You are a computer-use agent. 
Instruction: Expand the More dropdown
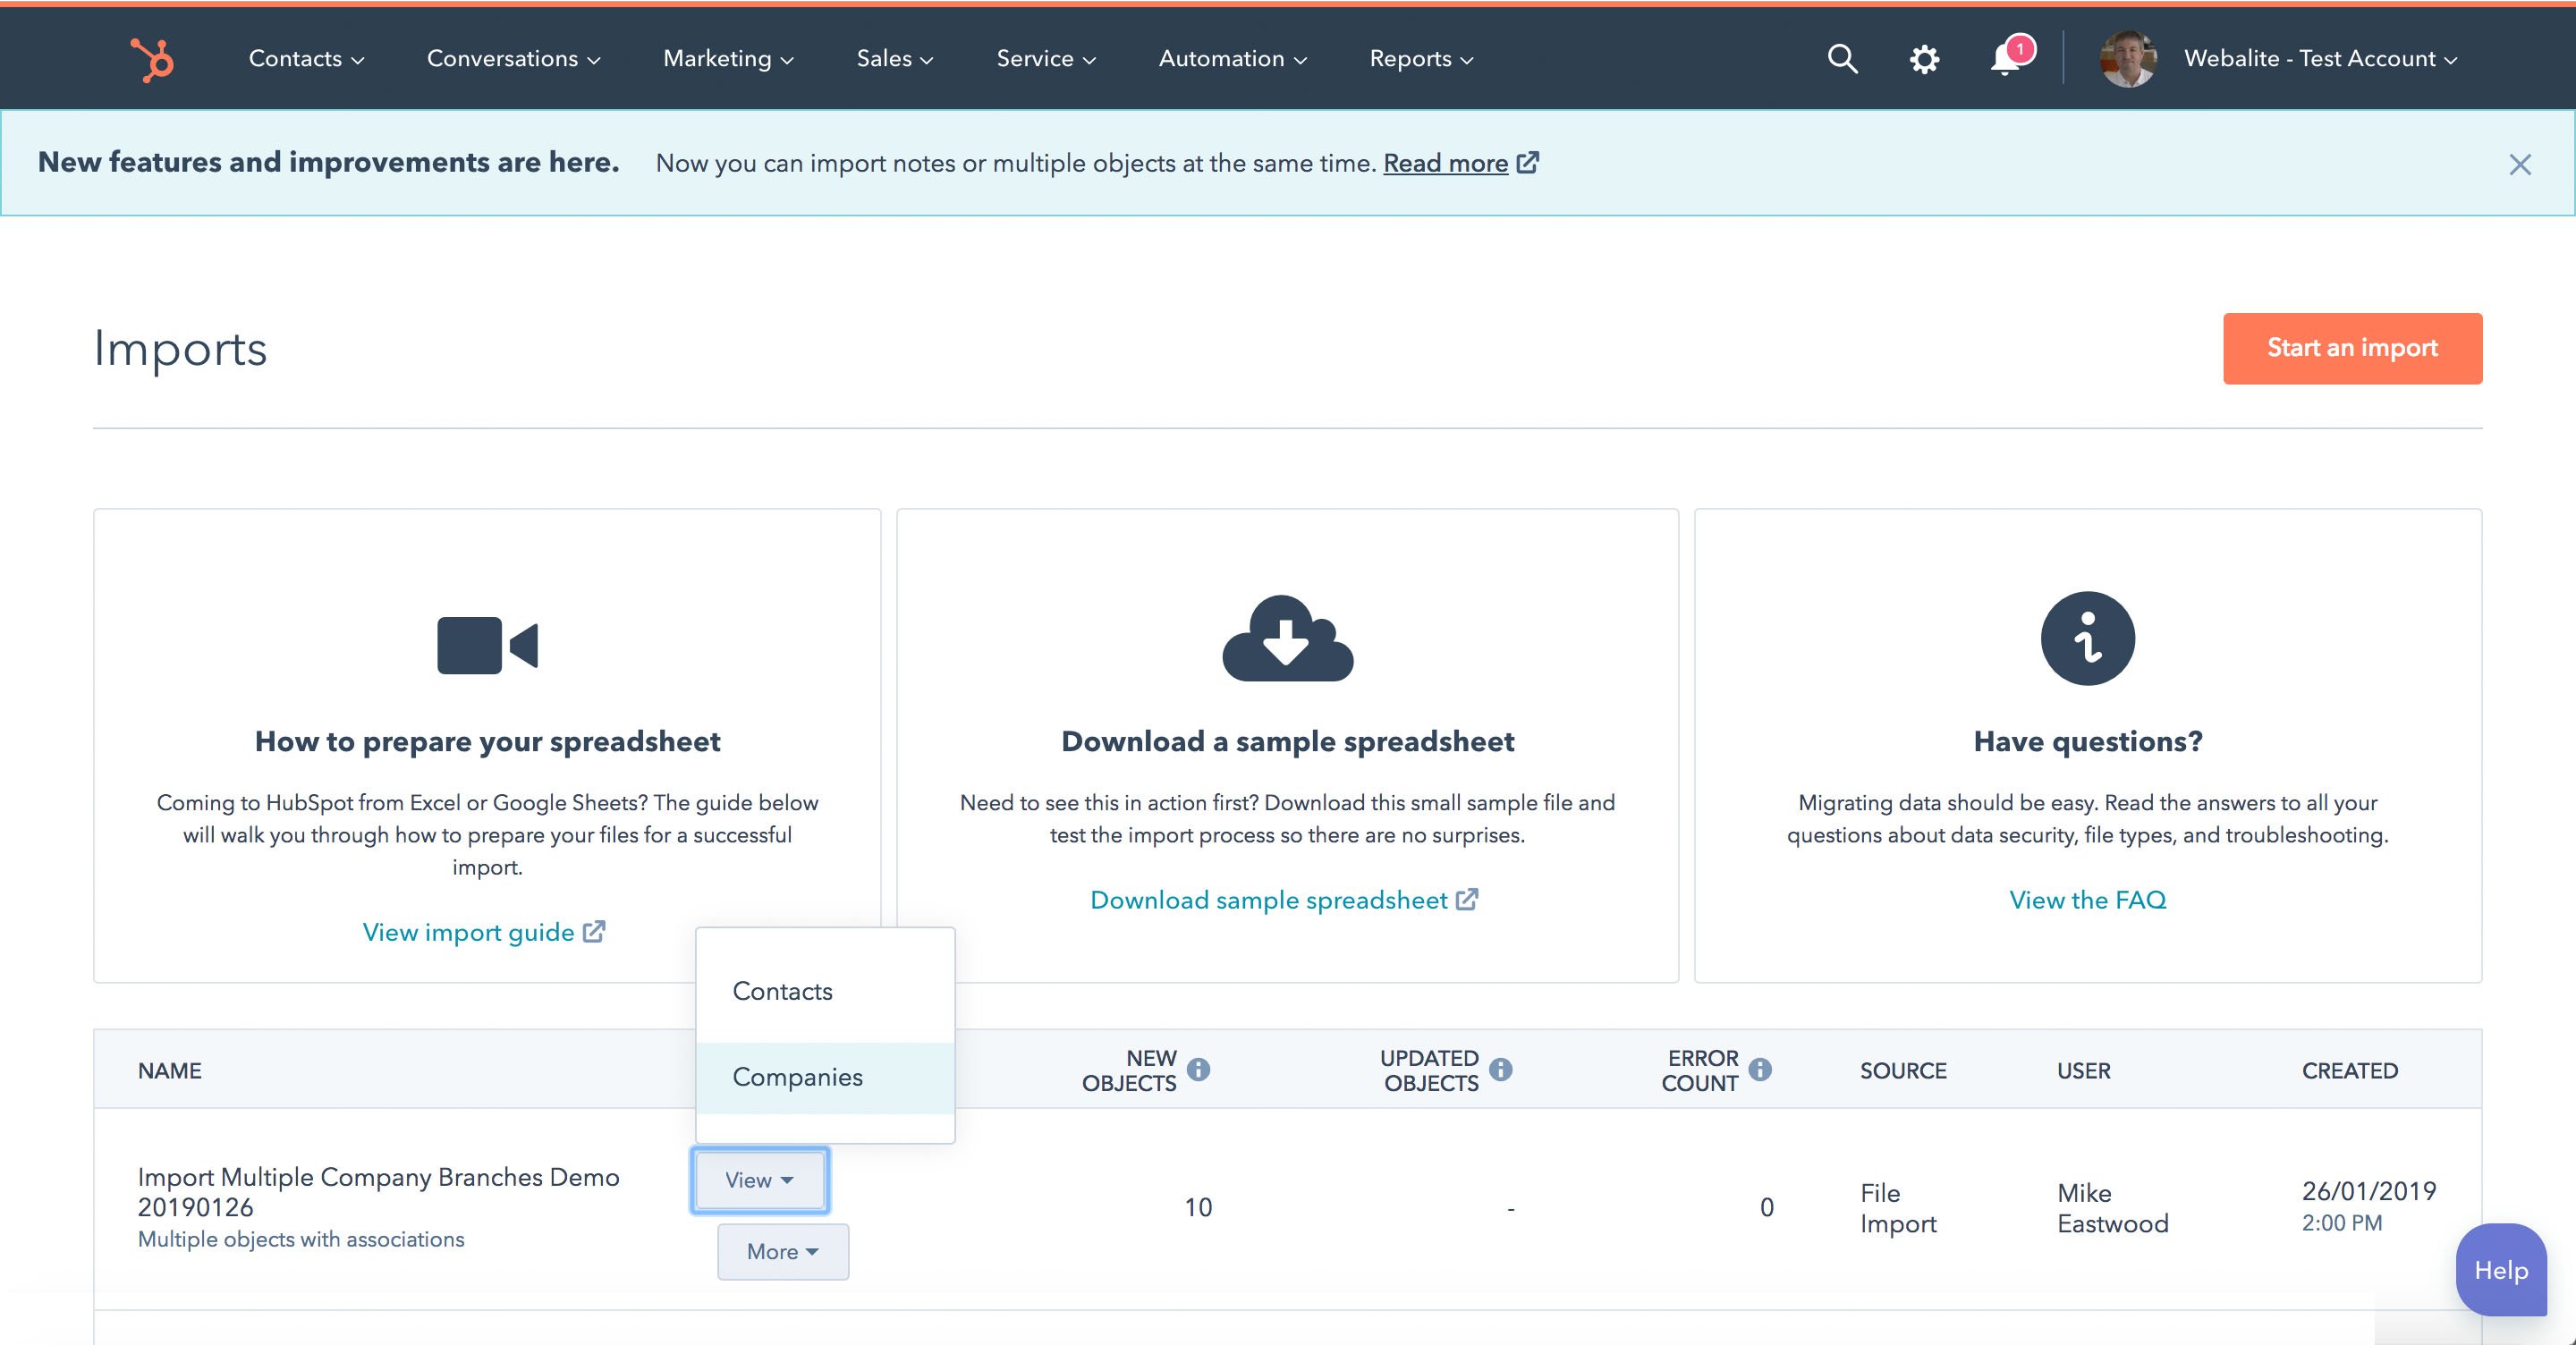click(782, 1251)
